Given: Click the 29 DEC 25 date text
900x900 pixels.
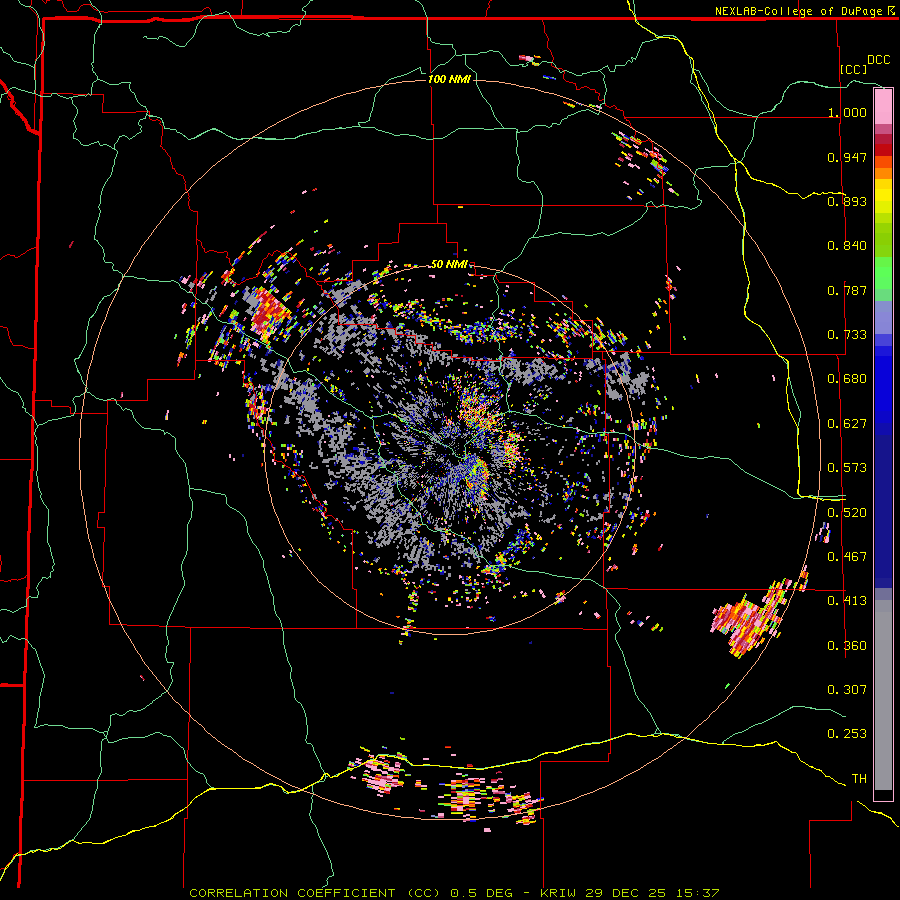Looking at the screenshot, I should (626, 893).
